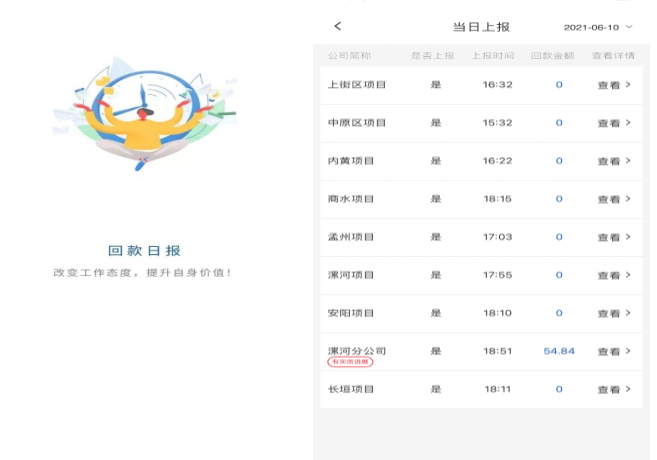Screen dimensions: 657x460
Task: Click 查看 on the 安阳项目 row
Action: 613,313
